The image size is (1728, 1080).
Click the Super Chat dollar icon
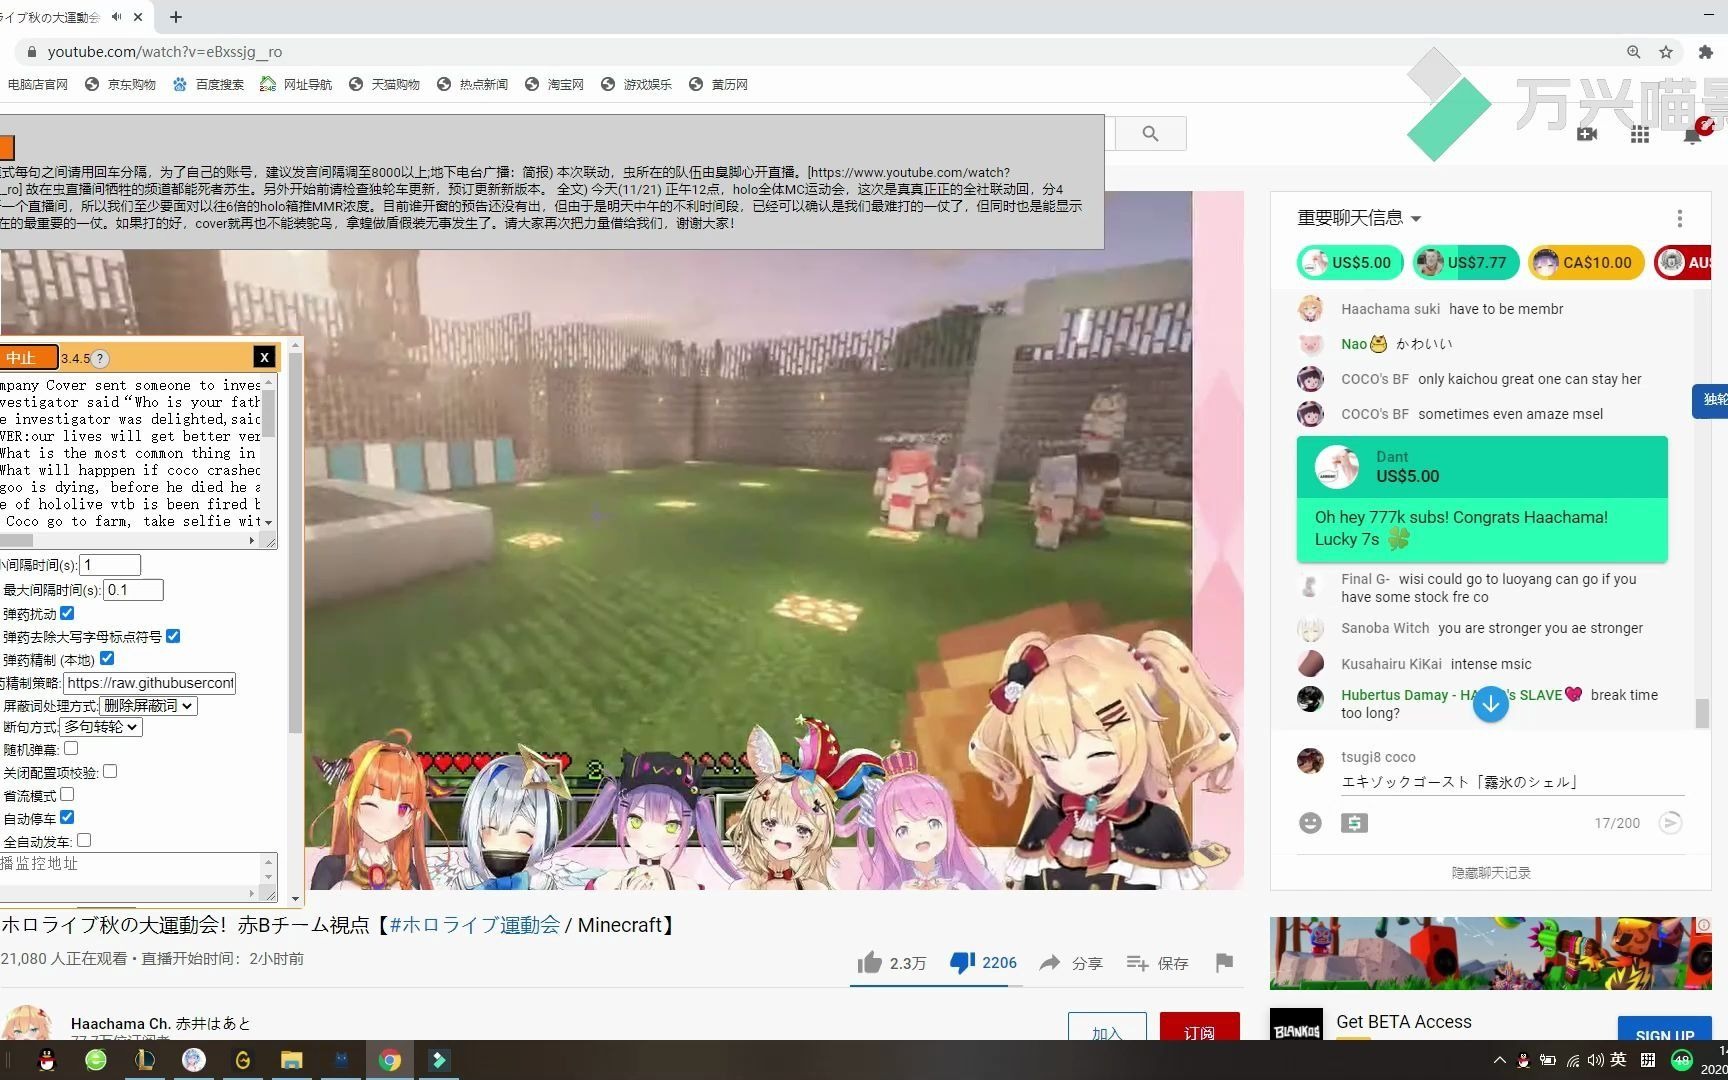point(1354,823)
